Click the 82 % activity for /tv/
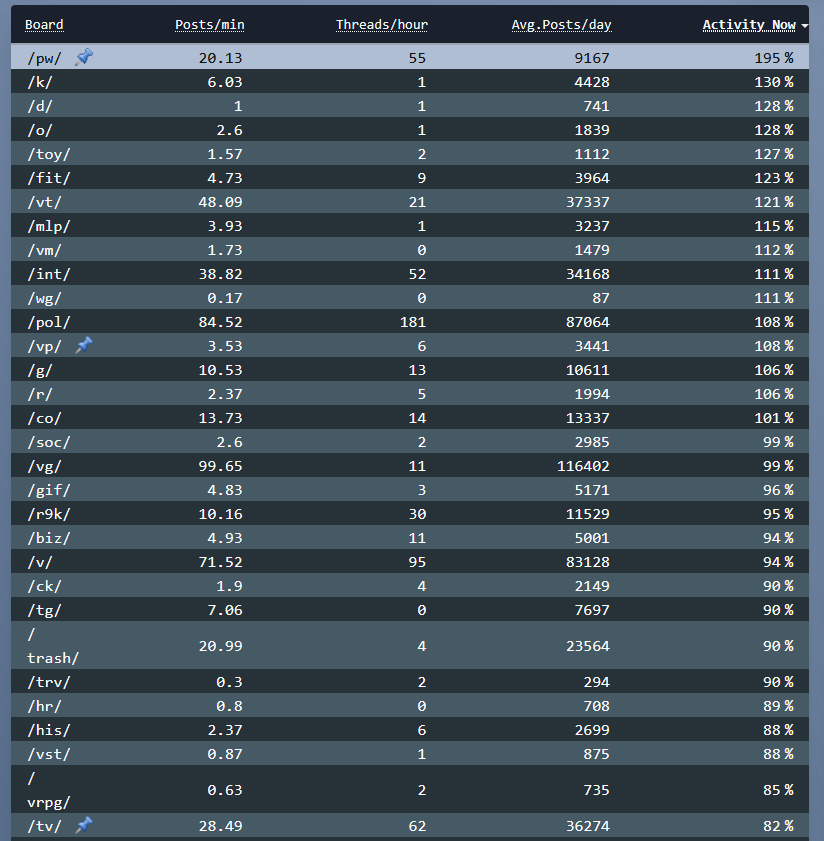 (778, 826)
